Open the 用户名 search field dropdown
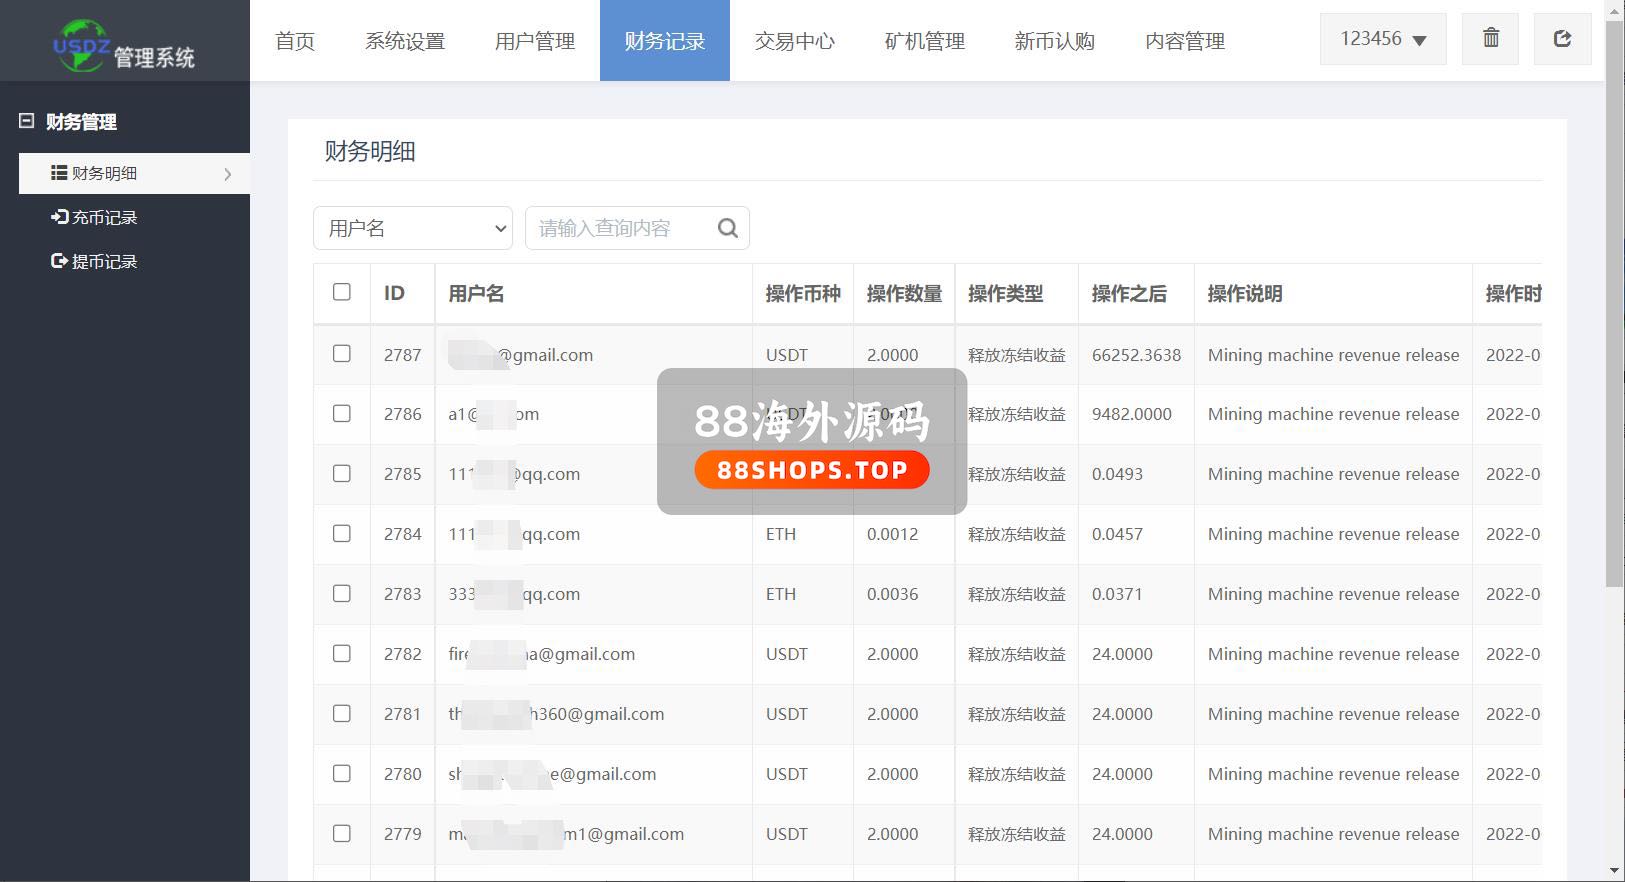The width and height of the screenshot is (1625, 882). (413, 229)
